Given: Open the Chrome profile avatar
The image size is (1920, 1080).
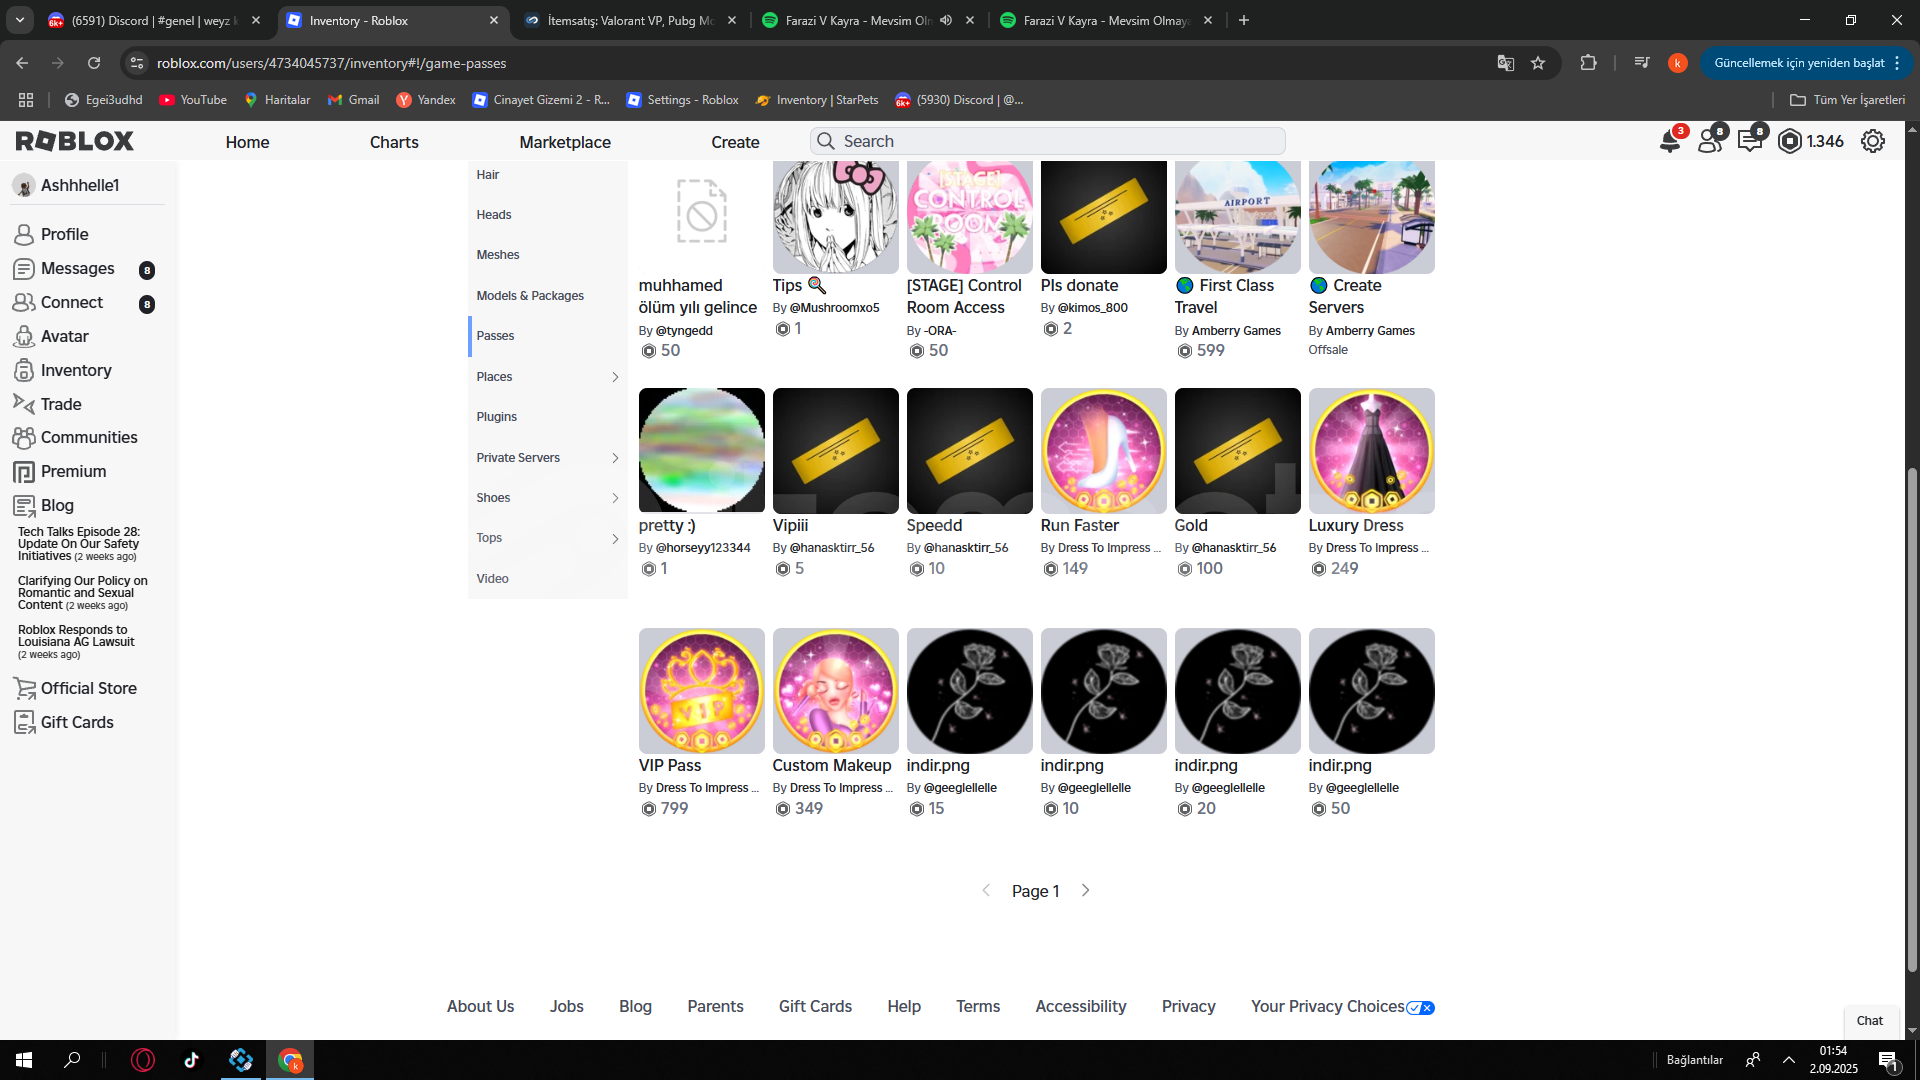Looking at the screenshot, I should click(1678, 63).
